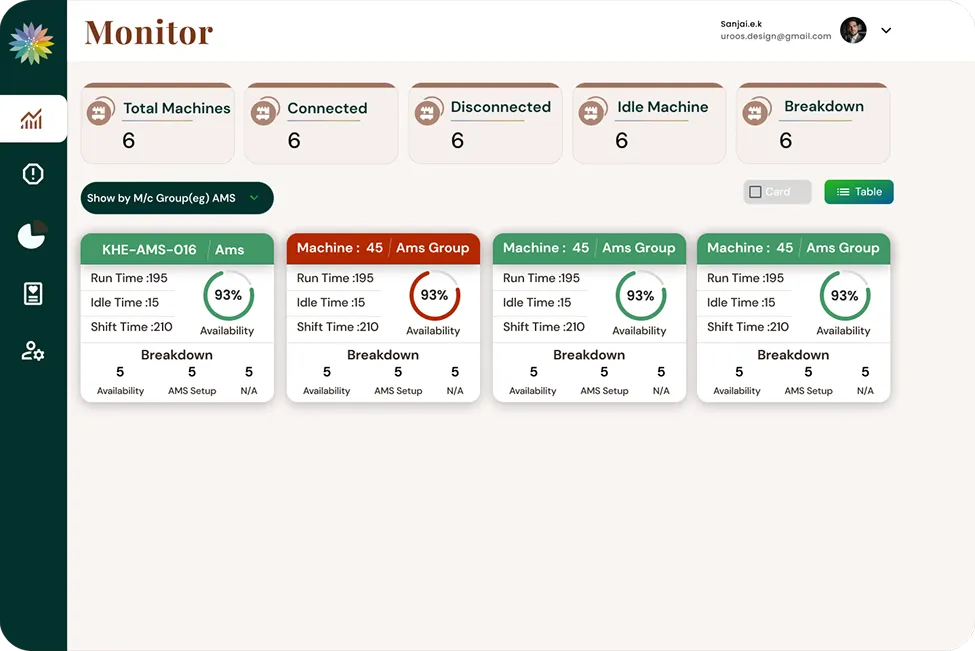Viewport: 975px width, 651px height.
Task: Open the user management sidebar icon
Action: click(32, 351)
